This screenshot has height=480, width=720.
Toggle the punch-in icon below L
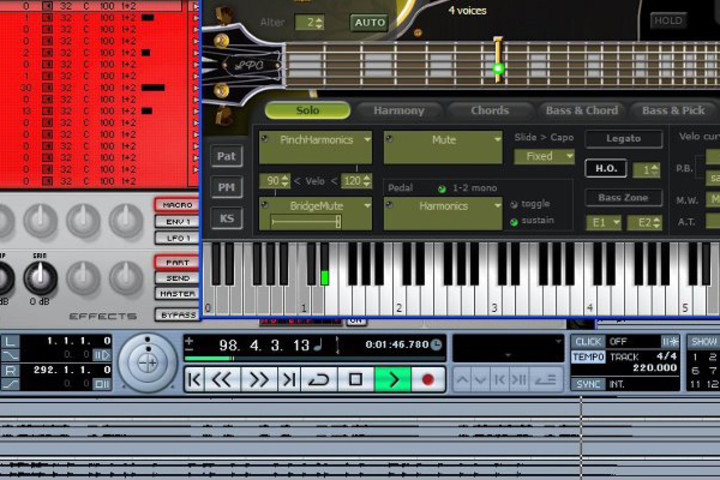10,355
